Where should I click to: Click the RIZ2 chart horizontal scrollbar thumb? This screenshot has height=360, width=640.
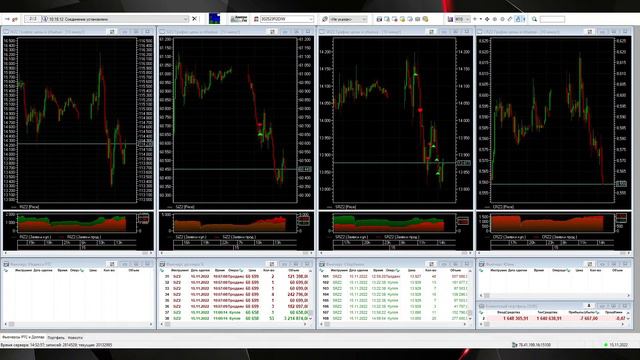(145, 253)
